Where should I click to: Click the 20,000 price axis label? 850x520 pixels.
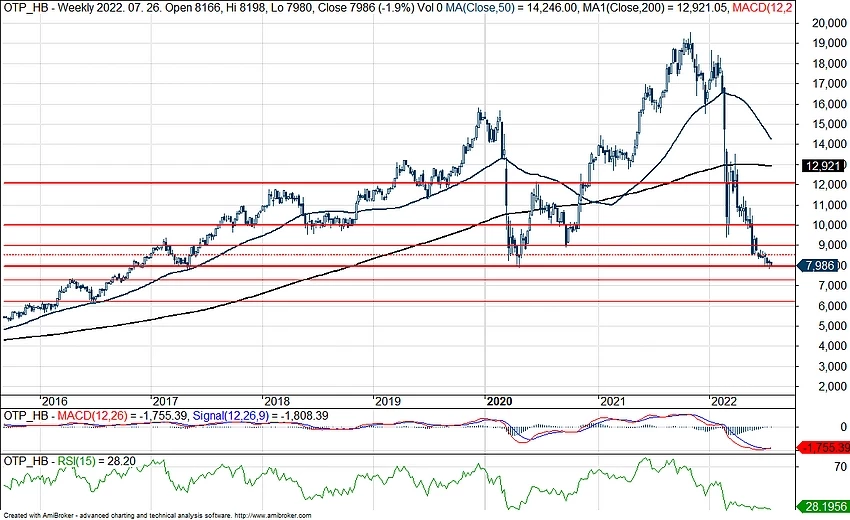point(824,22)
